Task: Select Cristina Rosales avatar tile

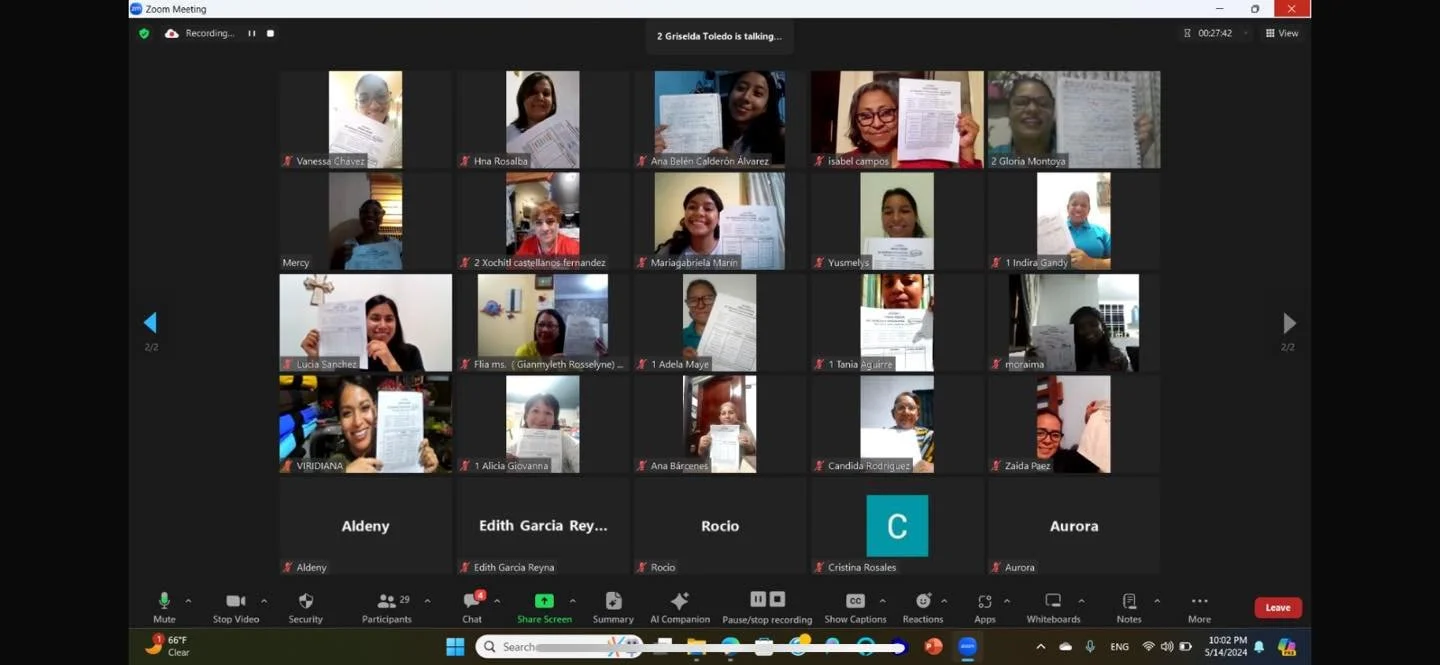Action: coord(897,526)
